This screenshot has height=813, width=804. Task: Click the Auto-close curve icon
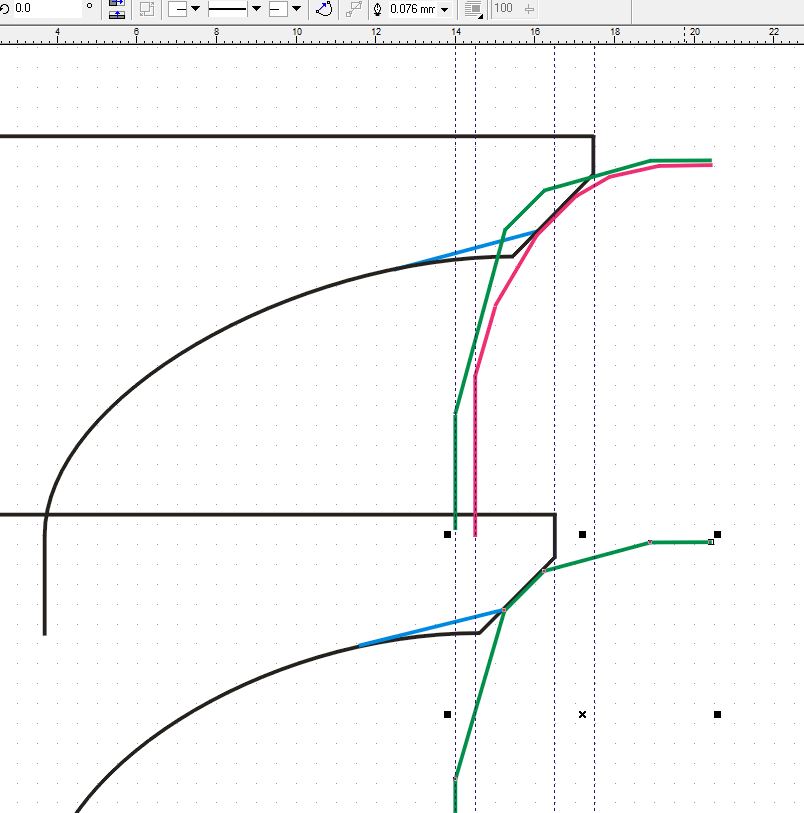pos(324,9)
